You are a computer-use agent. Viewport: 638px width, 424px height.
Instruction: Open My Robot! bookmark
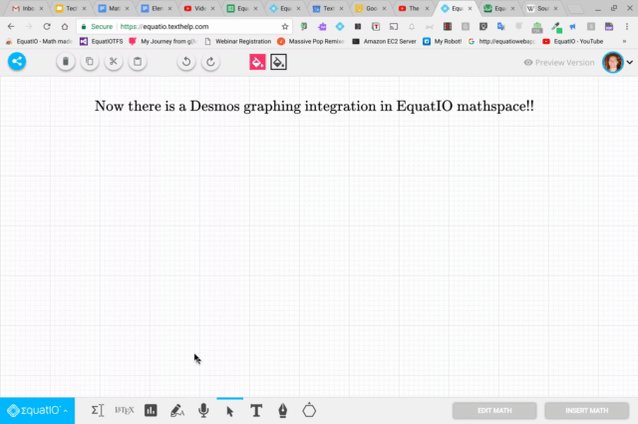(x=442, y=42)
